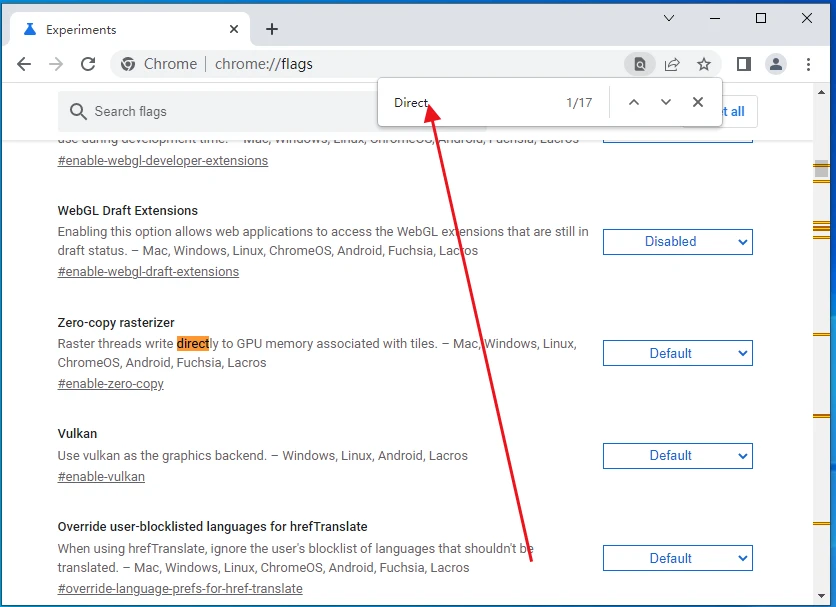Open the #enable-vulkan anchor link
This screenshot has height=607, width=836.
(101, 477)
